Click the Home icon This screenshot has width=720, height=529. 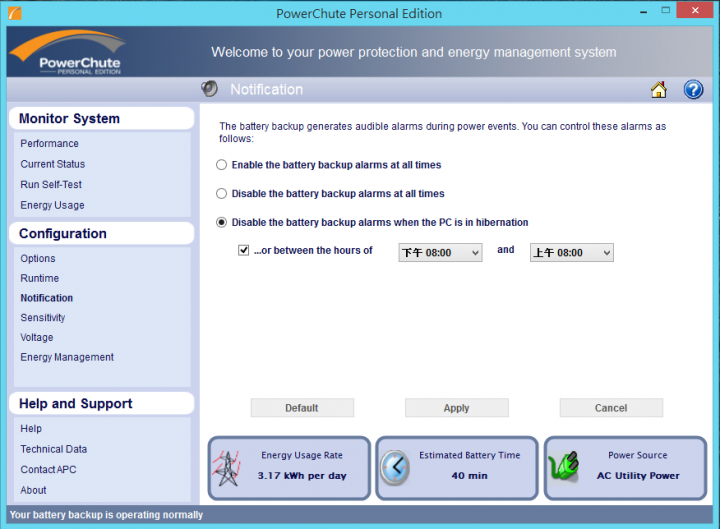(658, 90)
